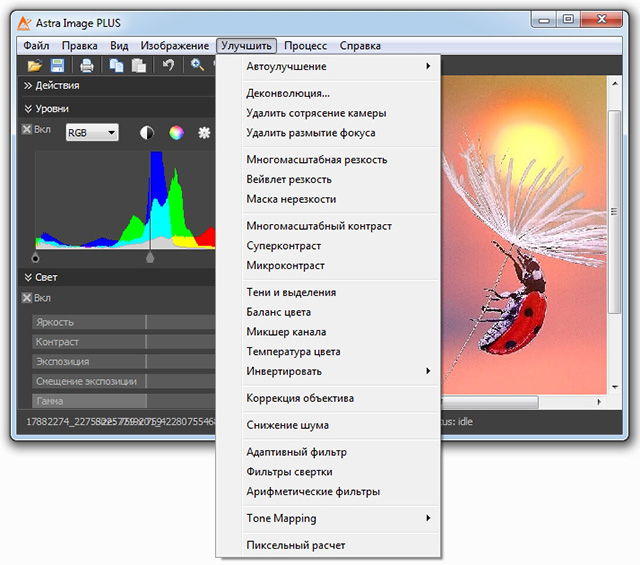Click the Paste clipboard icon
Screen dimensions: 640x565
[138, 66]
